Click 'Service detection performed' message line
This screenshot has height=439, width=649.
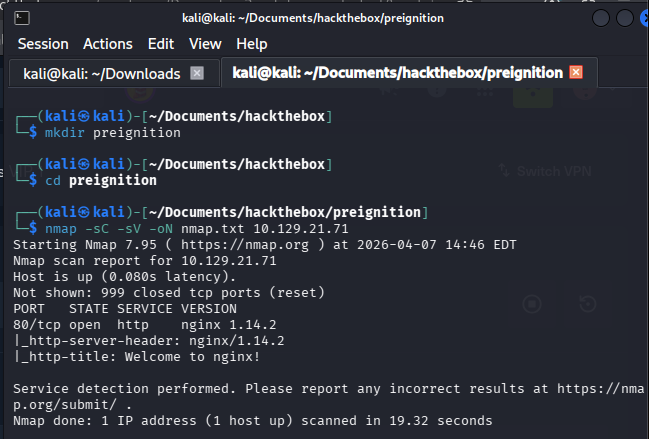pos(329,389)
